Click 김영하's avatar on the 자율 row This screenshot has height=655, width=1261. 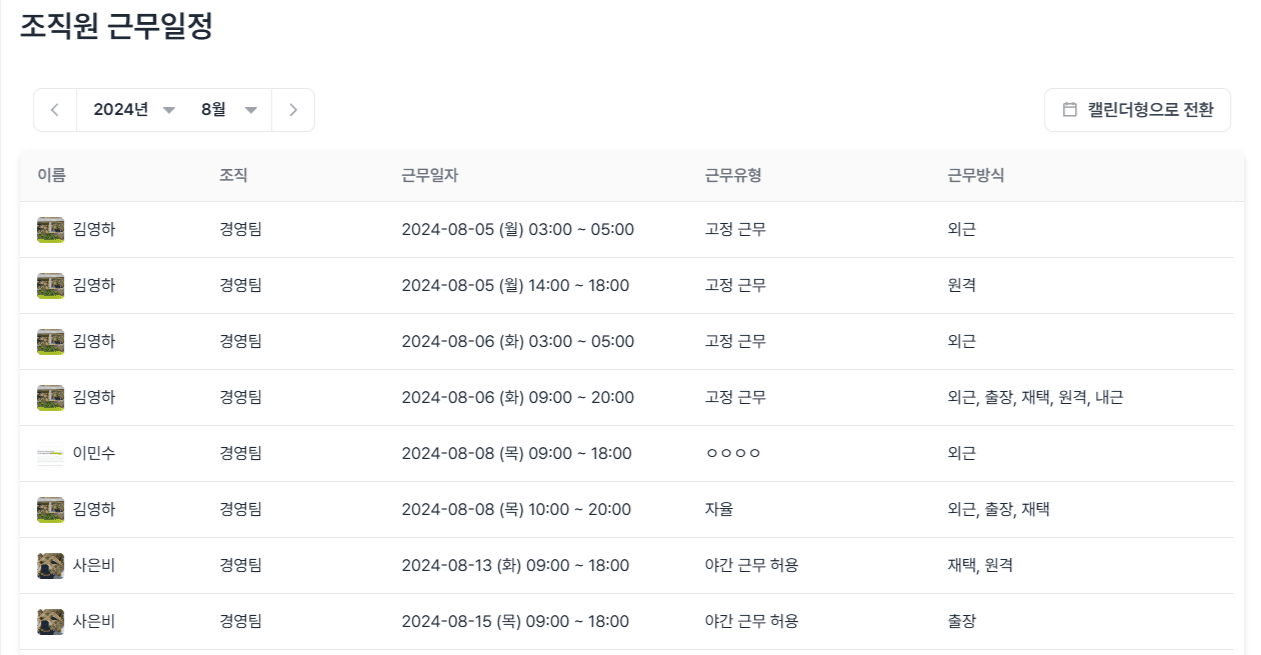click(x=49, y=509)
